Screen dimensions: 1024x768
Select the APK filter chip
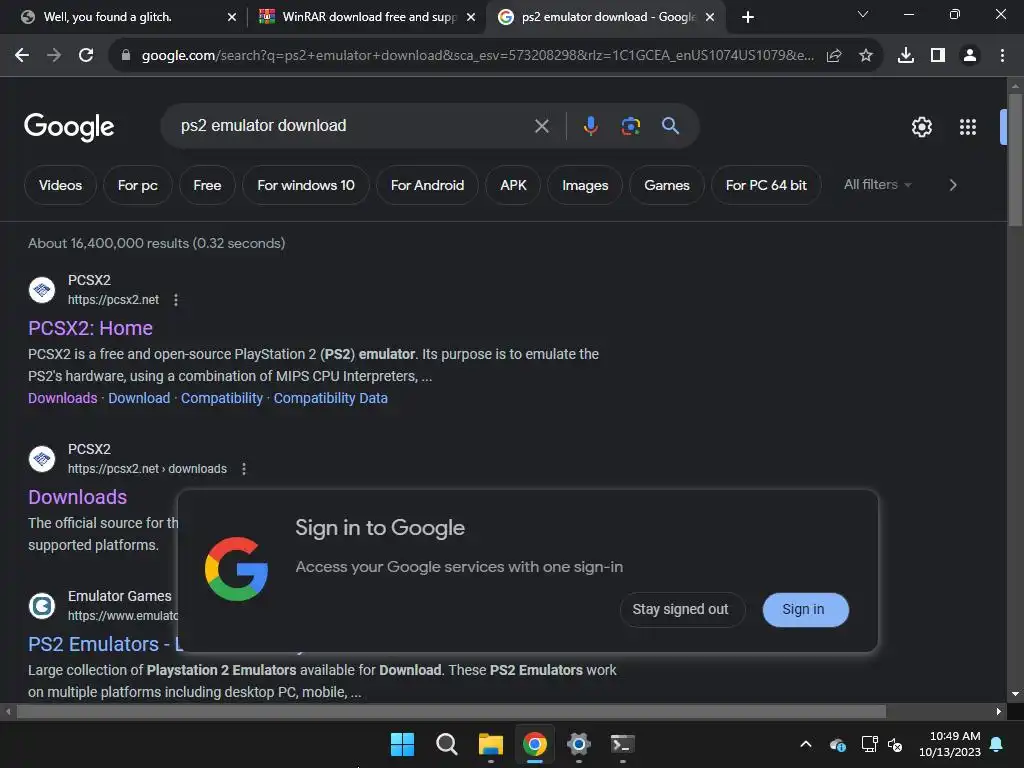point(513,185)
